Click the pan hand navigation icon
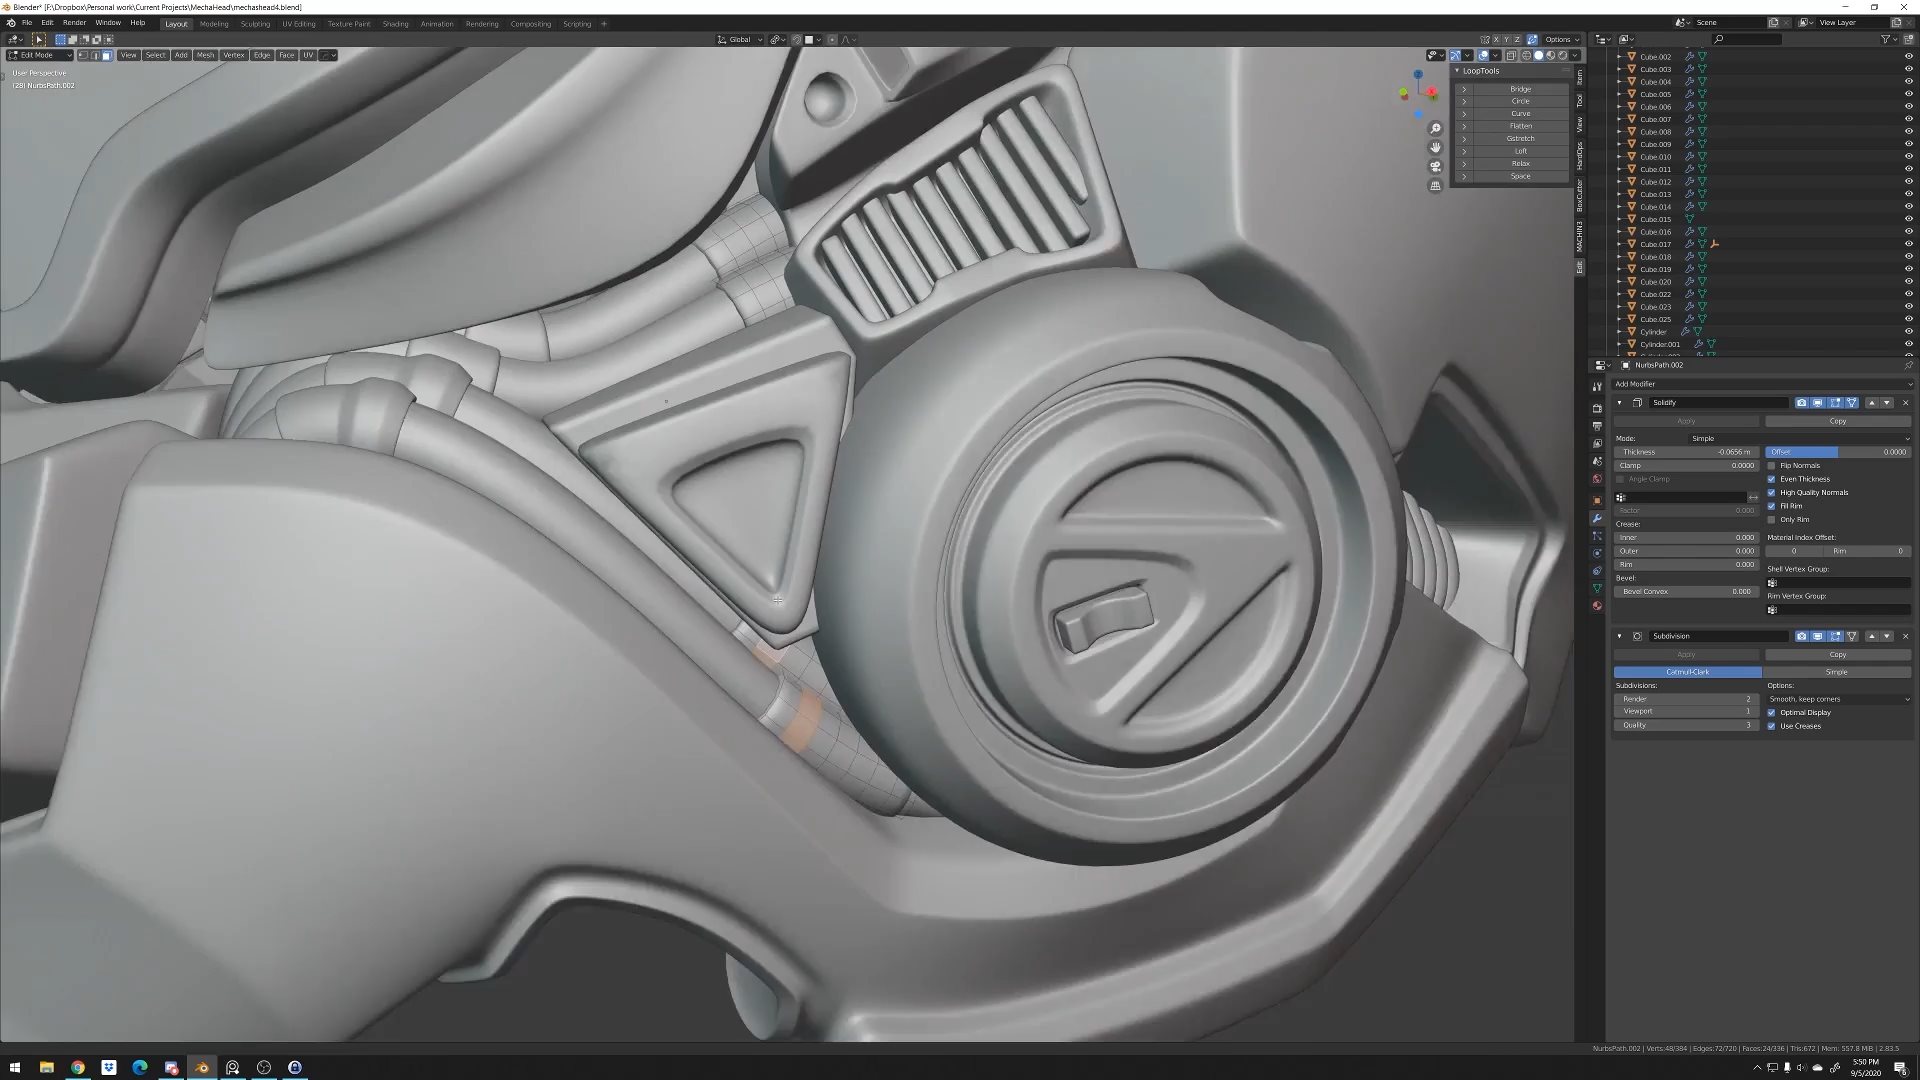1920x1080 pixels. click(x=1435, y=147)
